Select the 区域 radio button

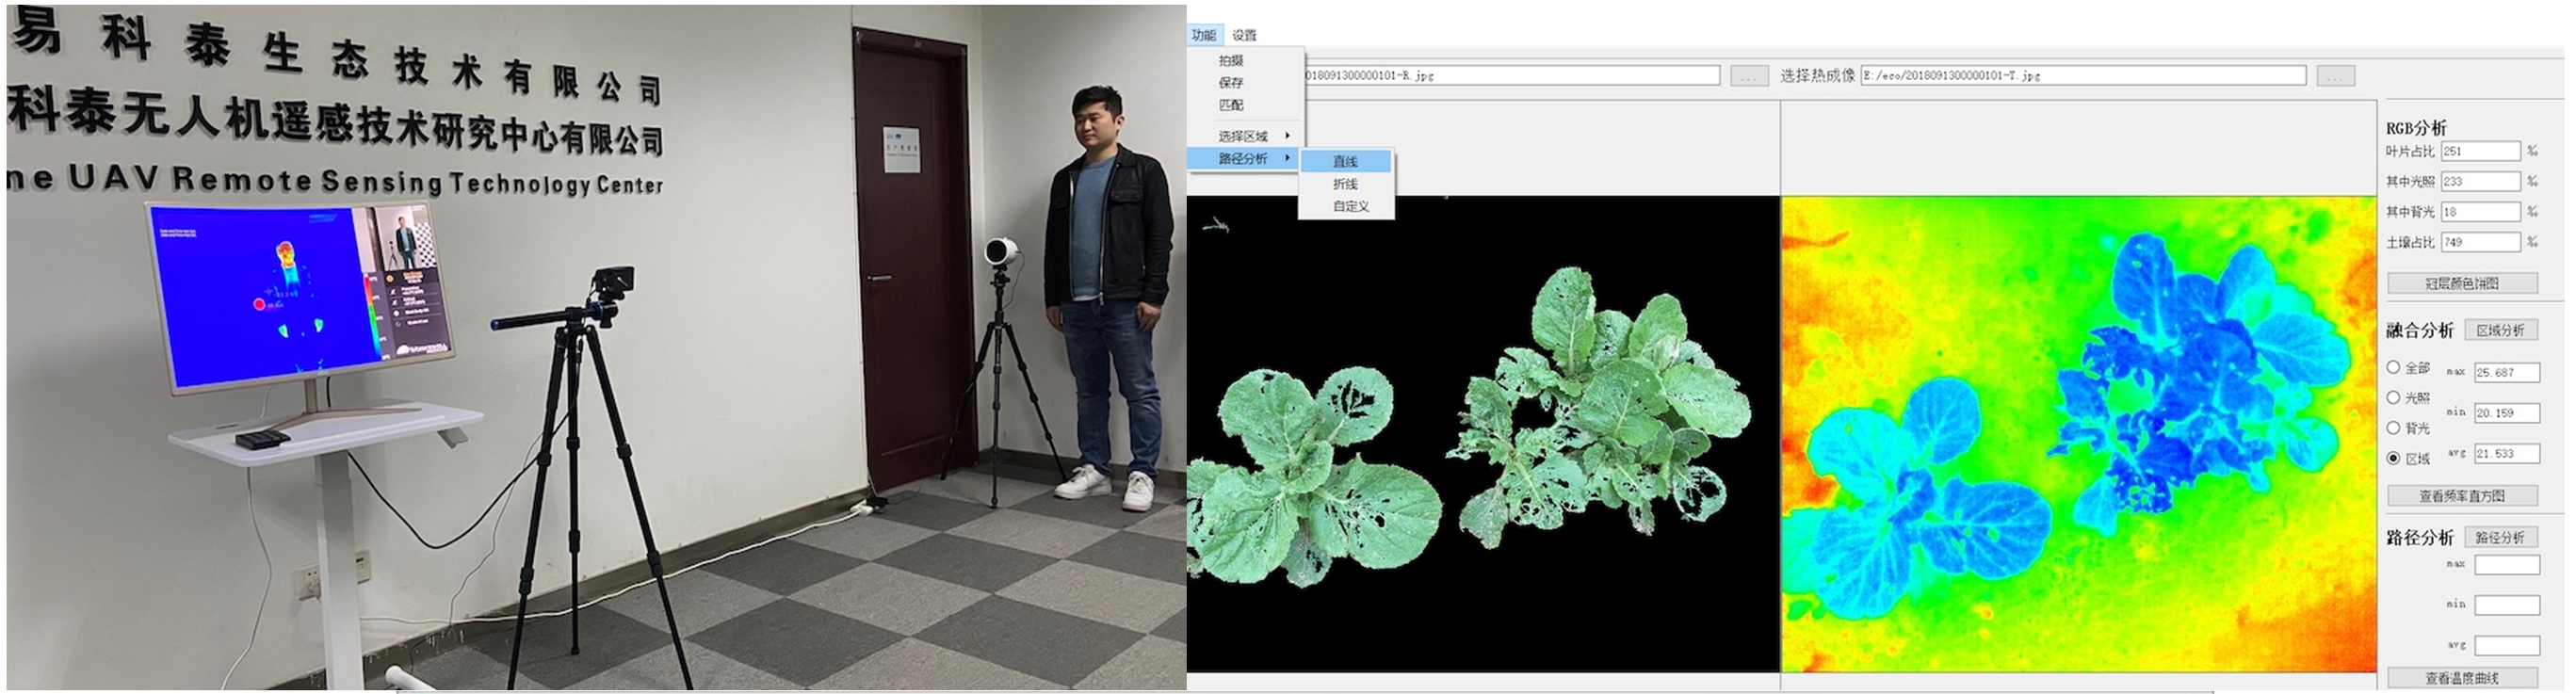point(2394,458)
